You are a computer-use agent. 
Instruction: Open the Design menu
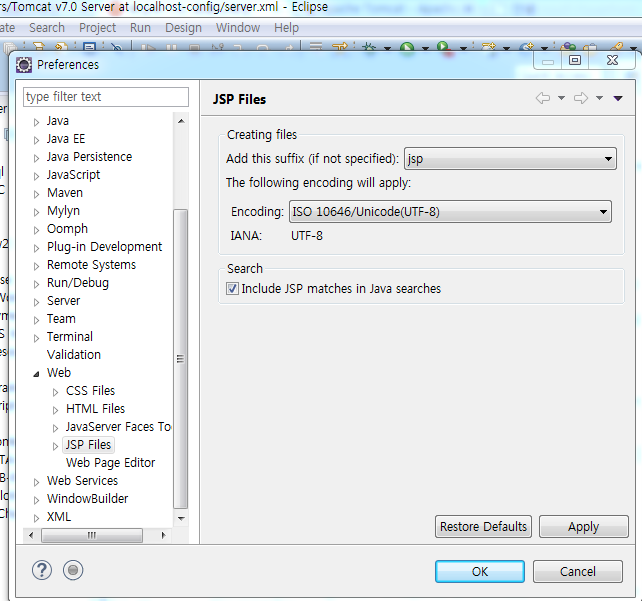183,28
